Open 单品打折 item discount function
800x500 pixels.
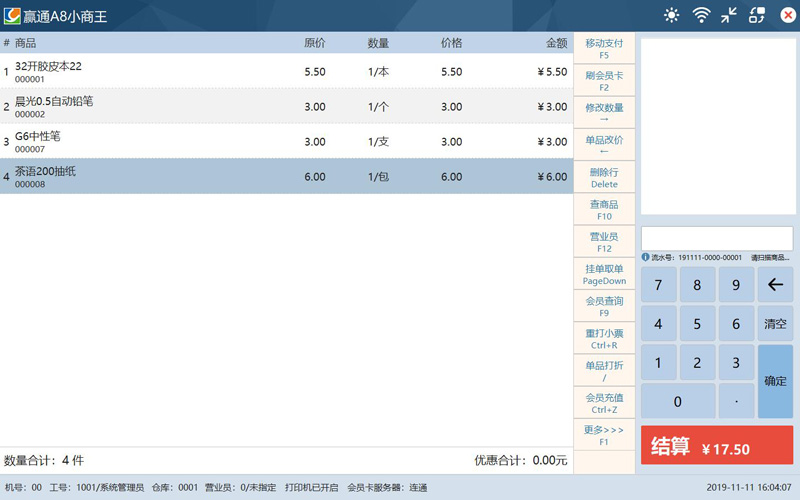pyautogui.click(x=604, y=371)
